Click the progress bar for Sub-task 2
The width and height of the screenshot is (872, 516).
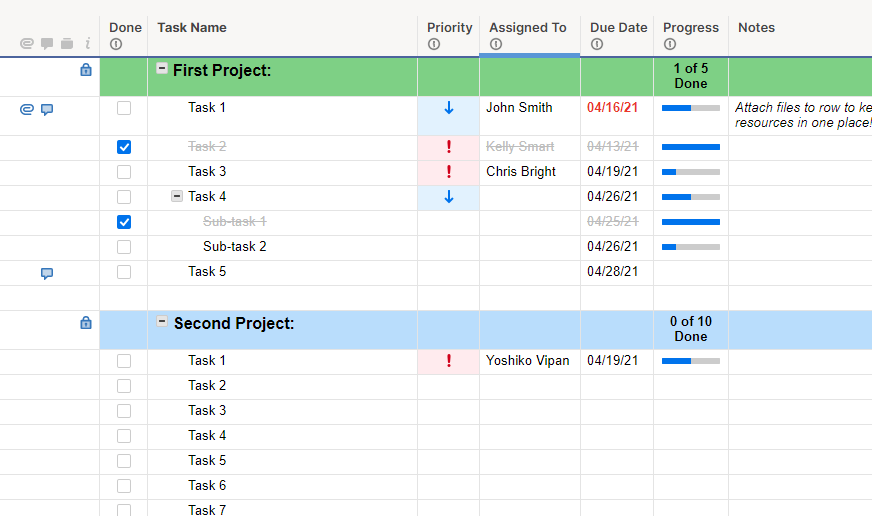(x=691, y=247)
